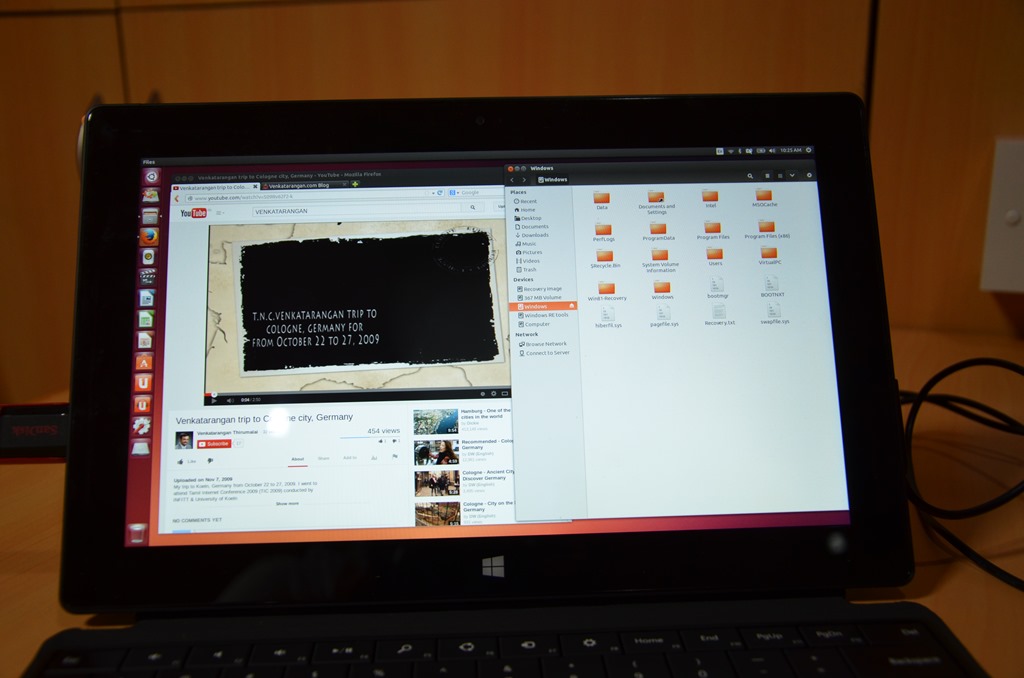Open the Trash icon in the launcher
This screenshot has height=678, width=1024.
[x=137, y=533]
